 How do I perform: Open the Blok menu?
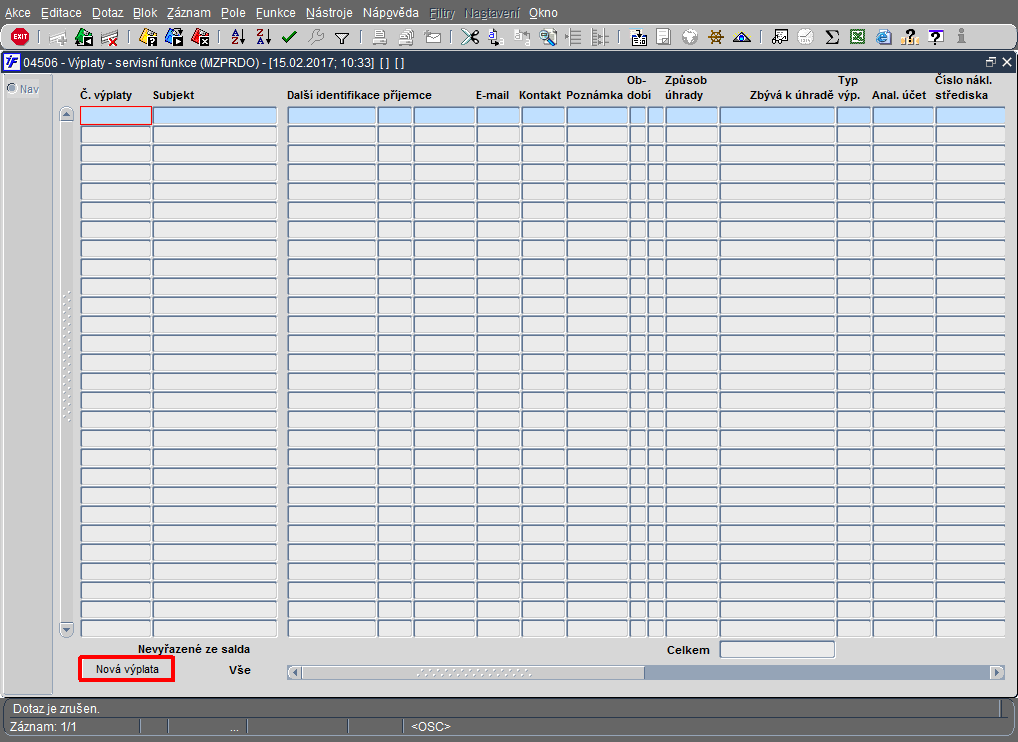[x=145, y=13]
